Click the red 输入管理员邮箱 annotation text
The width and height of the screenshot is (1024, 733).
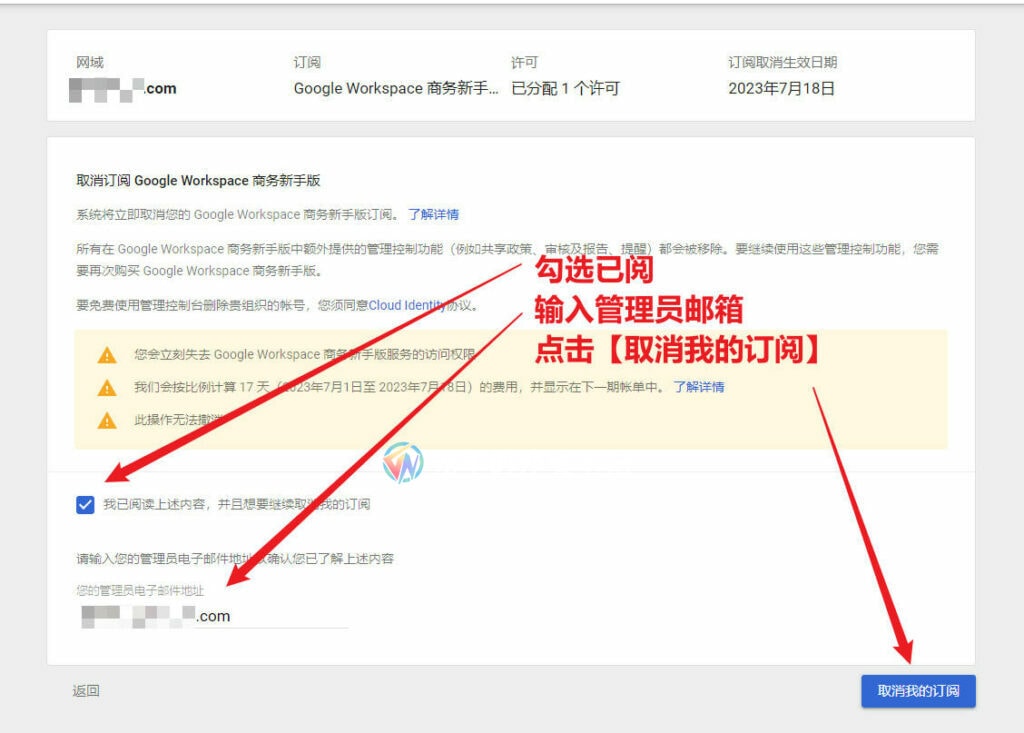(638, 310)
